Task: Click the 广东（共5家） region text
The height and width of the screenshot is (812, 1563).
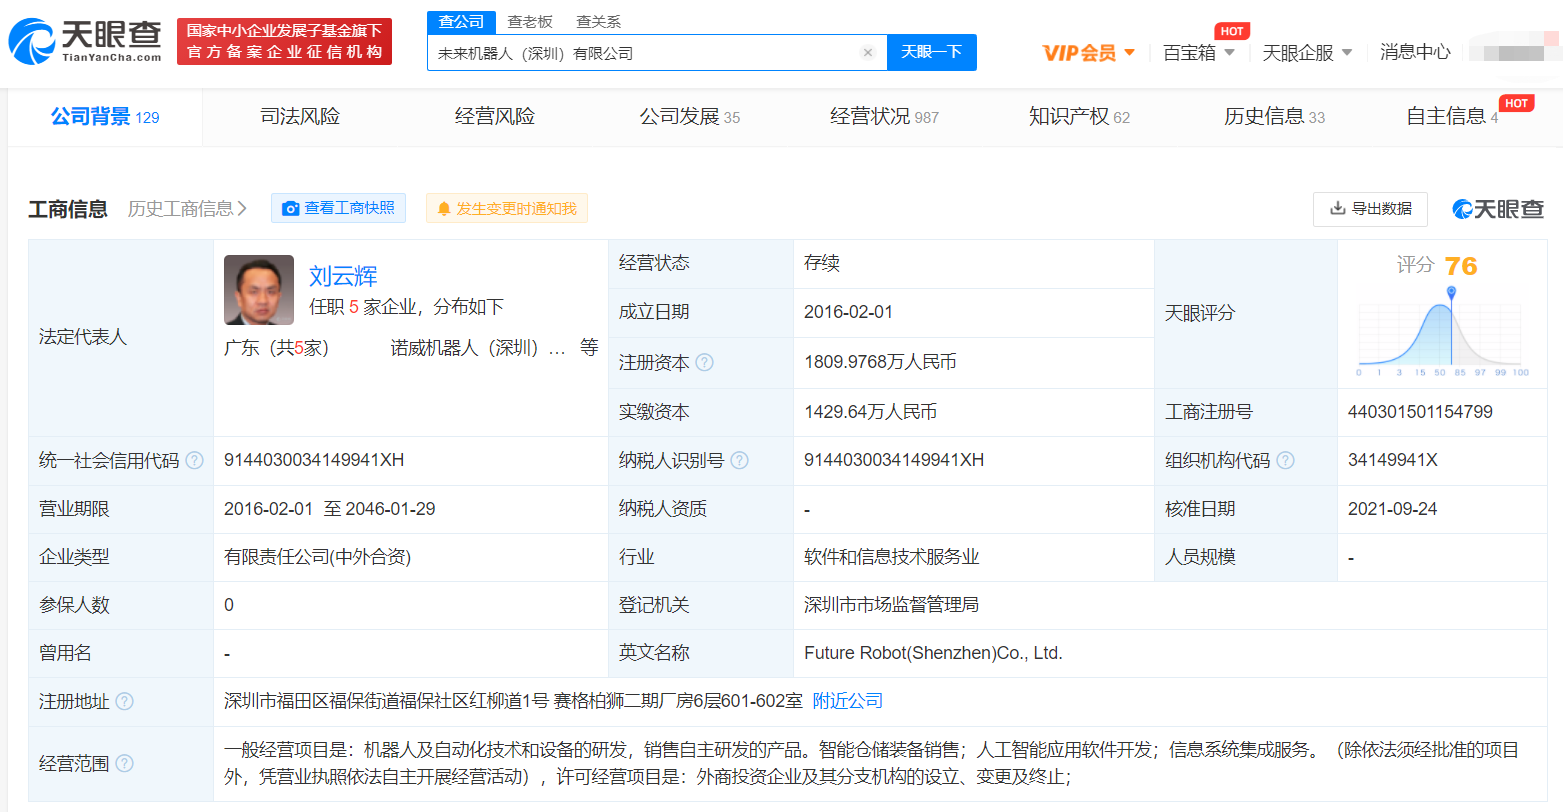Action: pyautogui.click(x=277, y=348)
